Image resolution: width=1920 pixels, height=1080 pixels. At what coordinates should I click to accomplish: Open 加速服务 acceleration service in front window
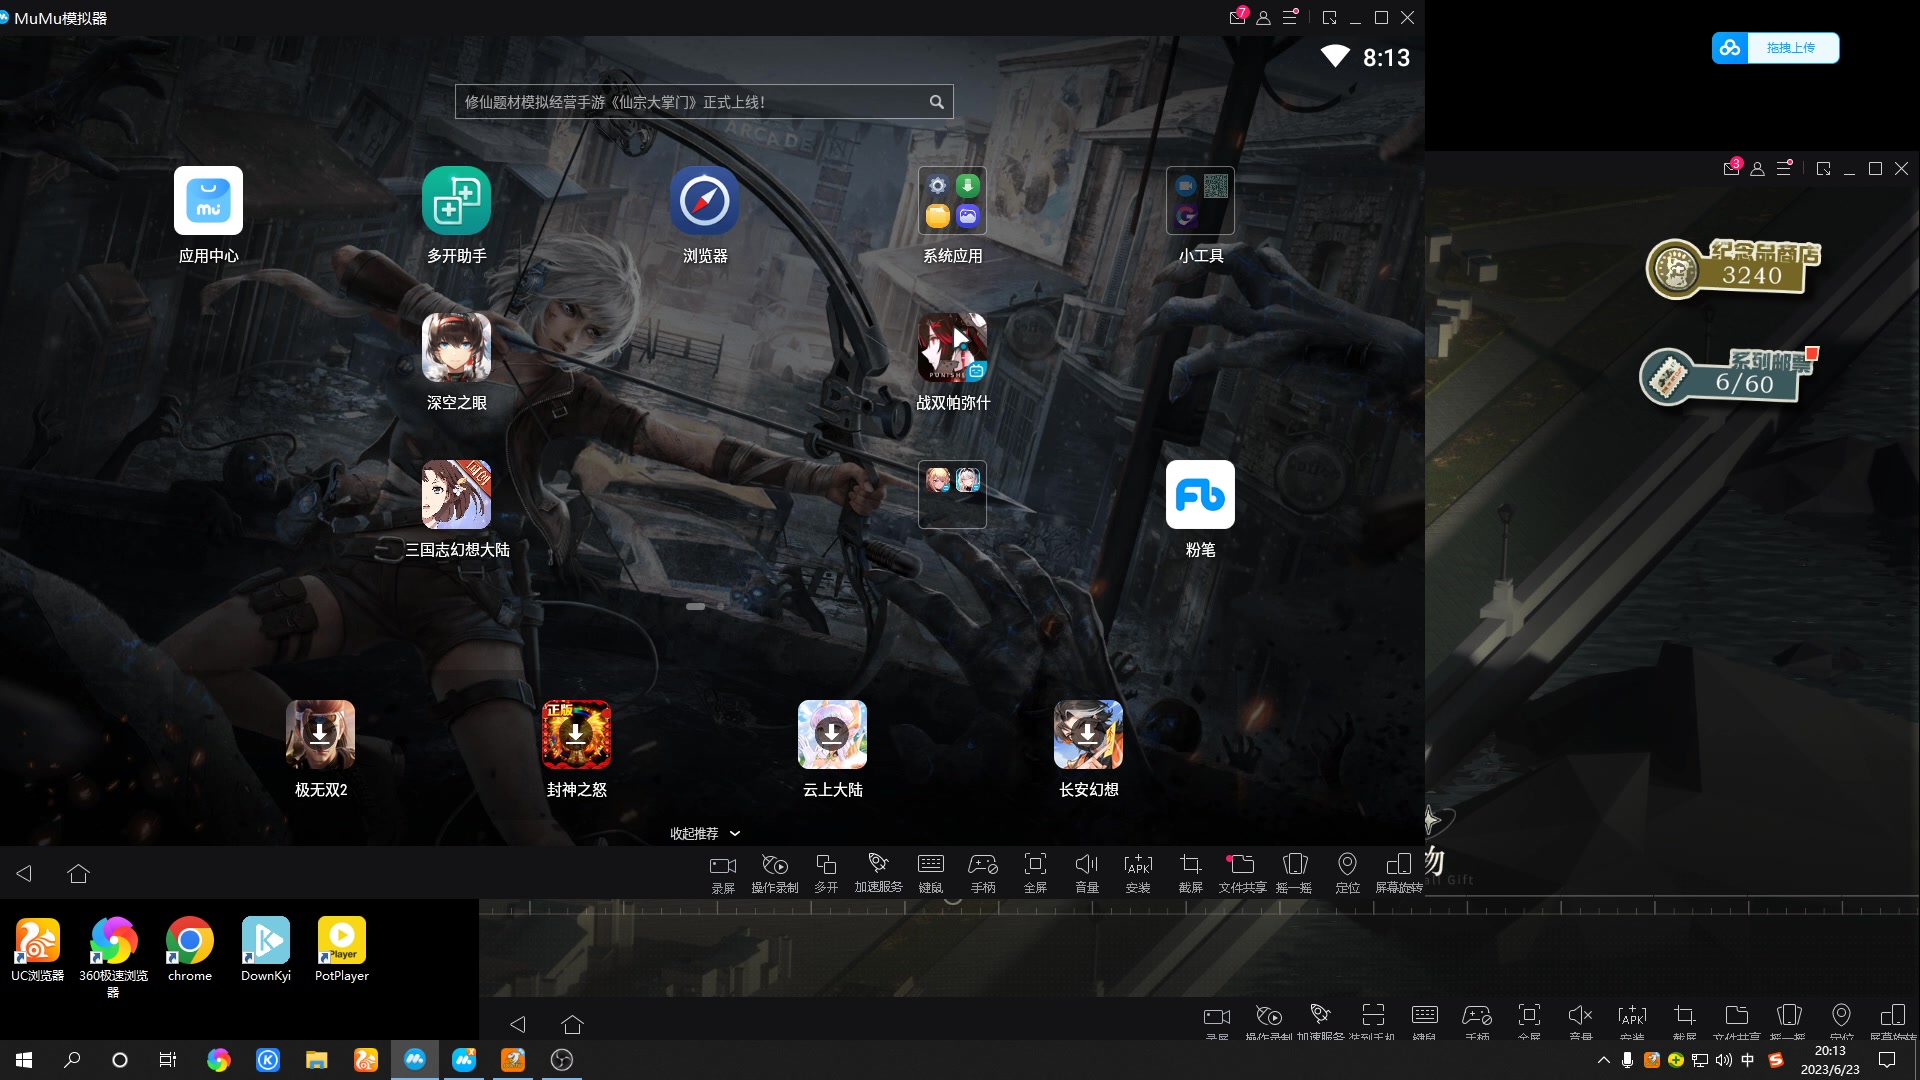point(878,872)
